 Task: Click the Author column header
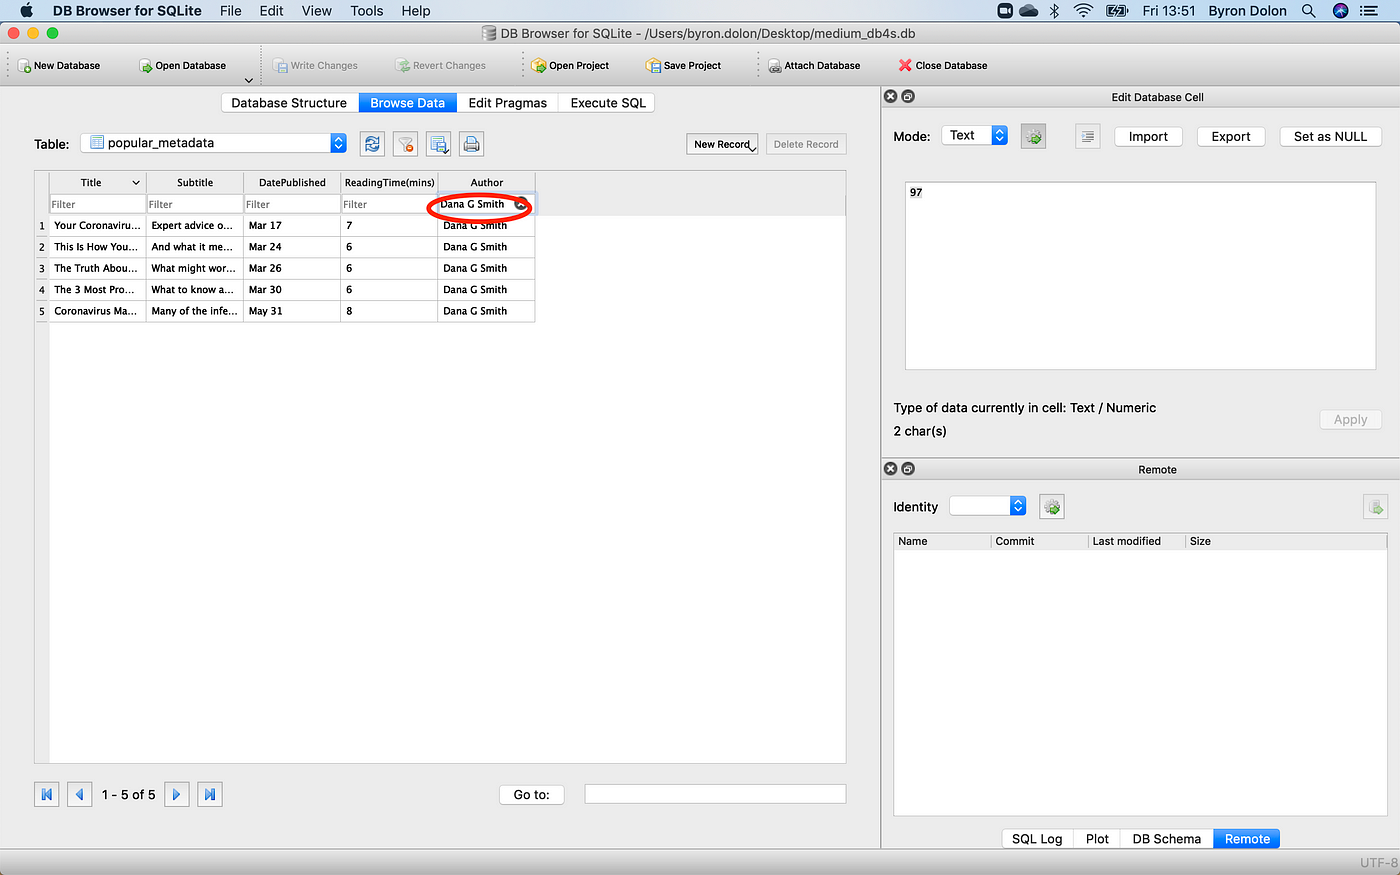(x=487, y=182)
